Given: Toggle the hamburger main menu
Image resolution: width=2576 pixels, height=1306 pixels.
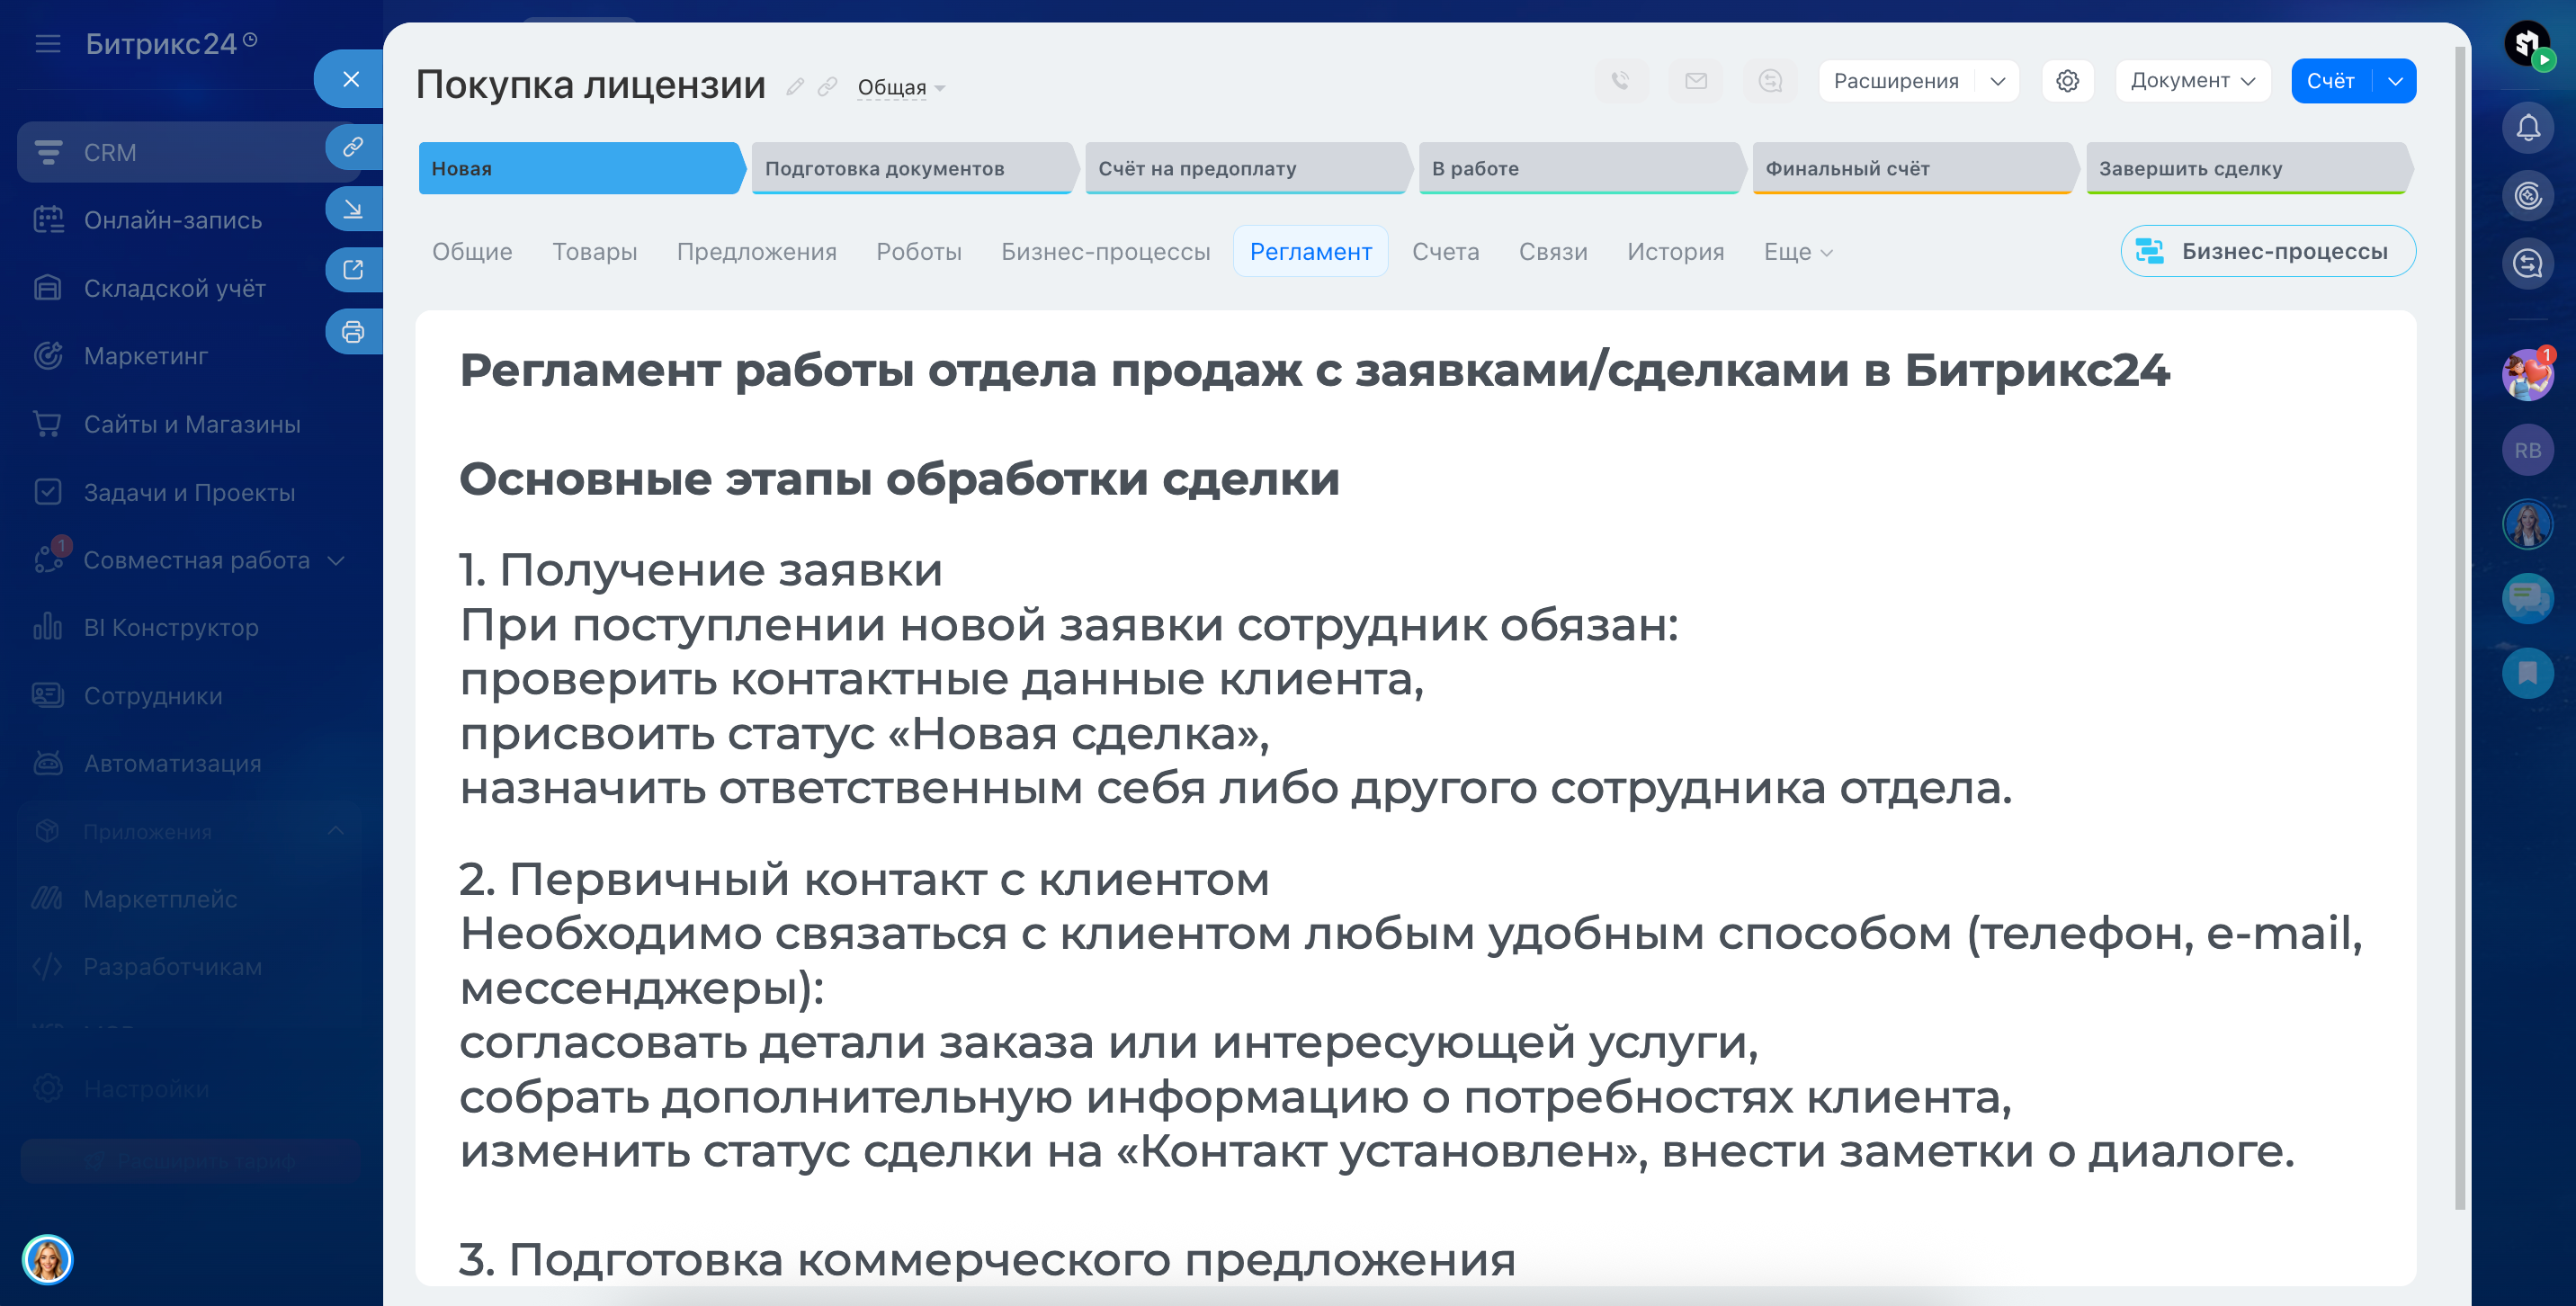Looking at the screenshot, I should point(47,44).
